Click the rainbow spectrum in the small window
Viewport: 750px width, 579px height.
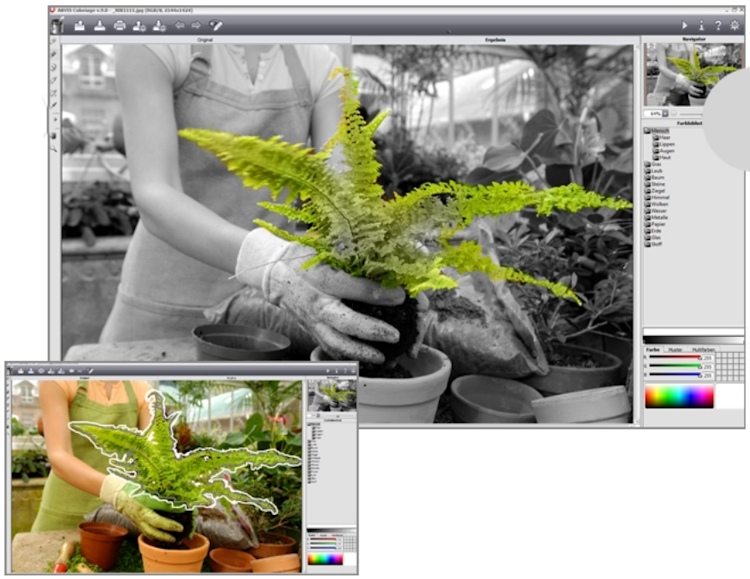(325, 559)
